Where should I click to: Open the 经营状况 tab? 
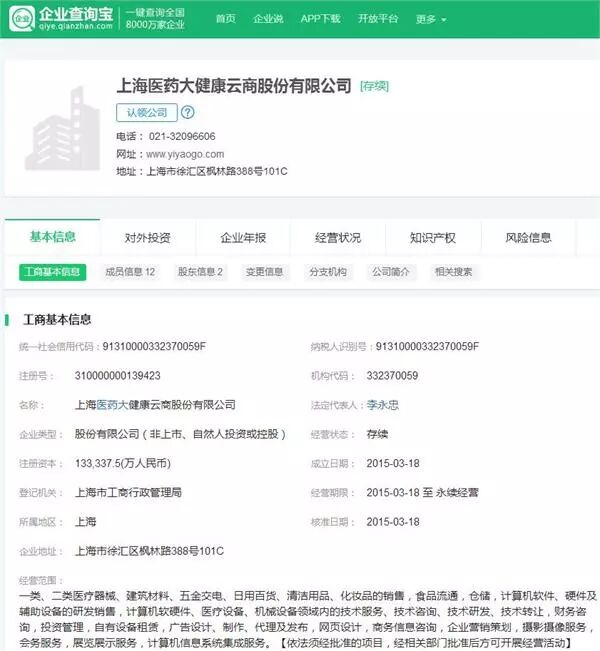[338, 238]
